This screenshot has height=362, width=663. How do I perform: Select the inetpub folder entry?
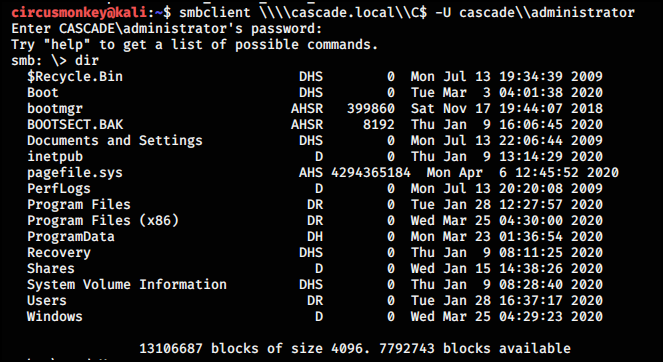point(55,156)
